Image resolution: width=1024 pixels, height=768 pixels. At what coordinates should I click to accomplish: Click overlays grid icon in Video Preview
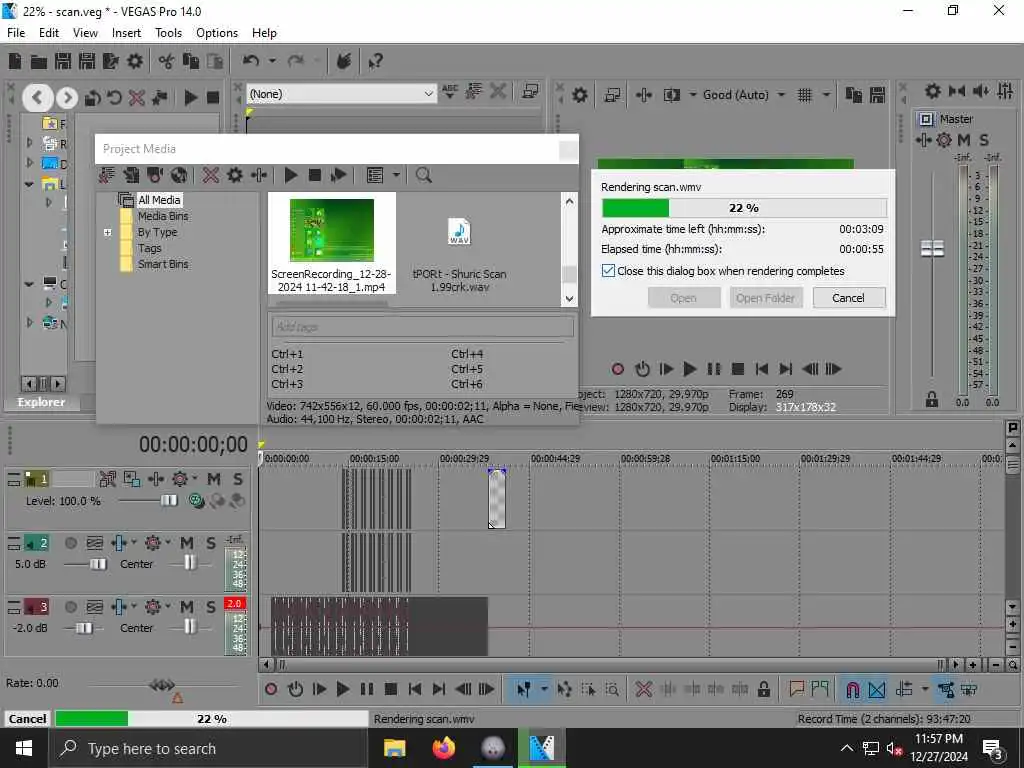coord(805,95)
